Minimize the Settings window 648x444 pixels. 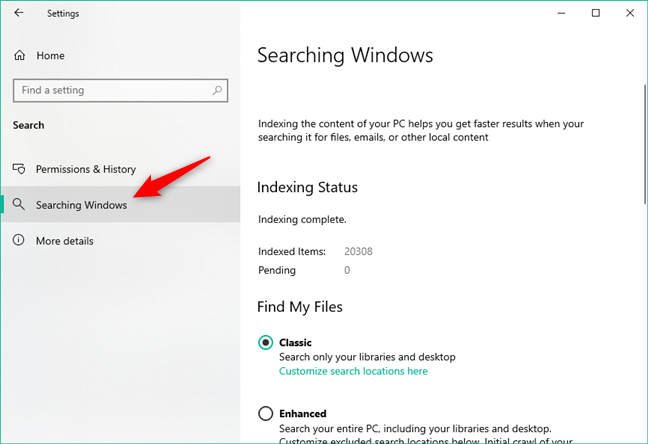tap(561, 13)
